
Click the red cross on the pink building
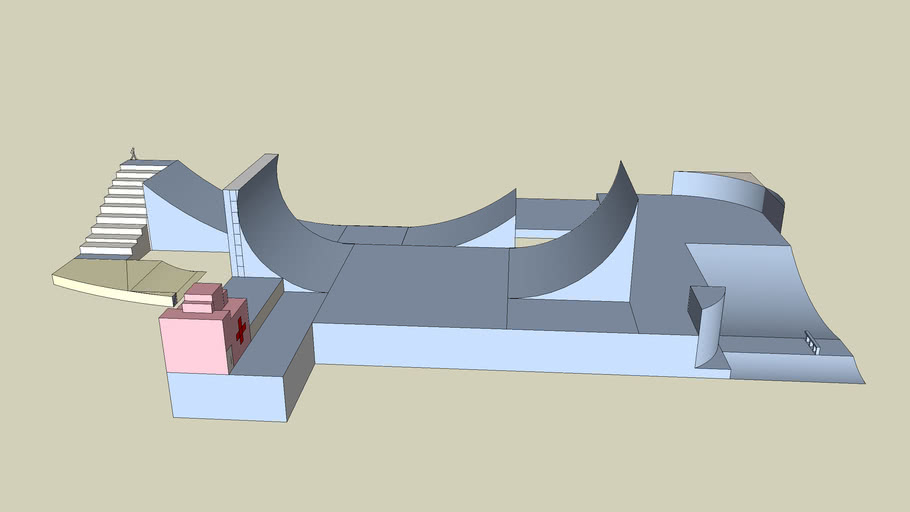pyautogui.click(x=240, y=331)
